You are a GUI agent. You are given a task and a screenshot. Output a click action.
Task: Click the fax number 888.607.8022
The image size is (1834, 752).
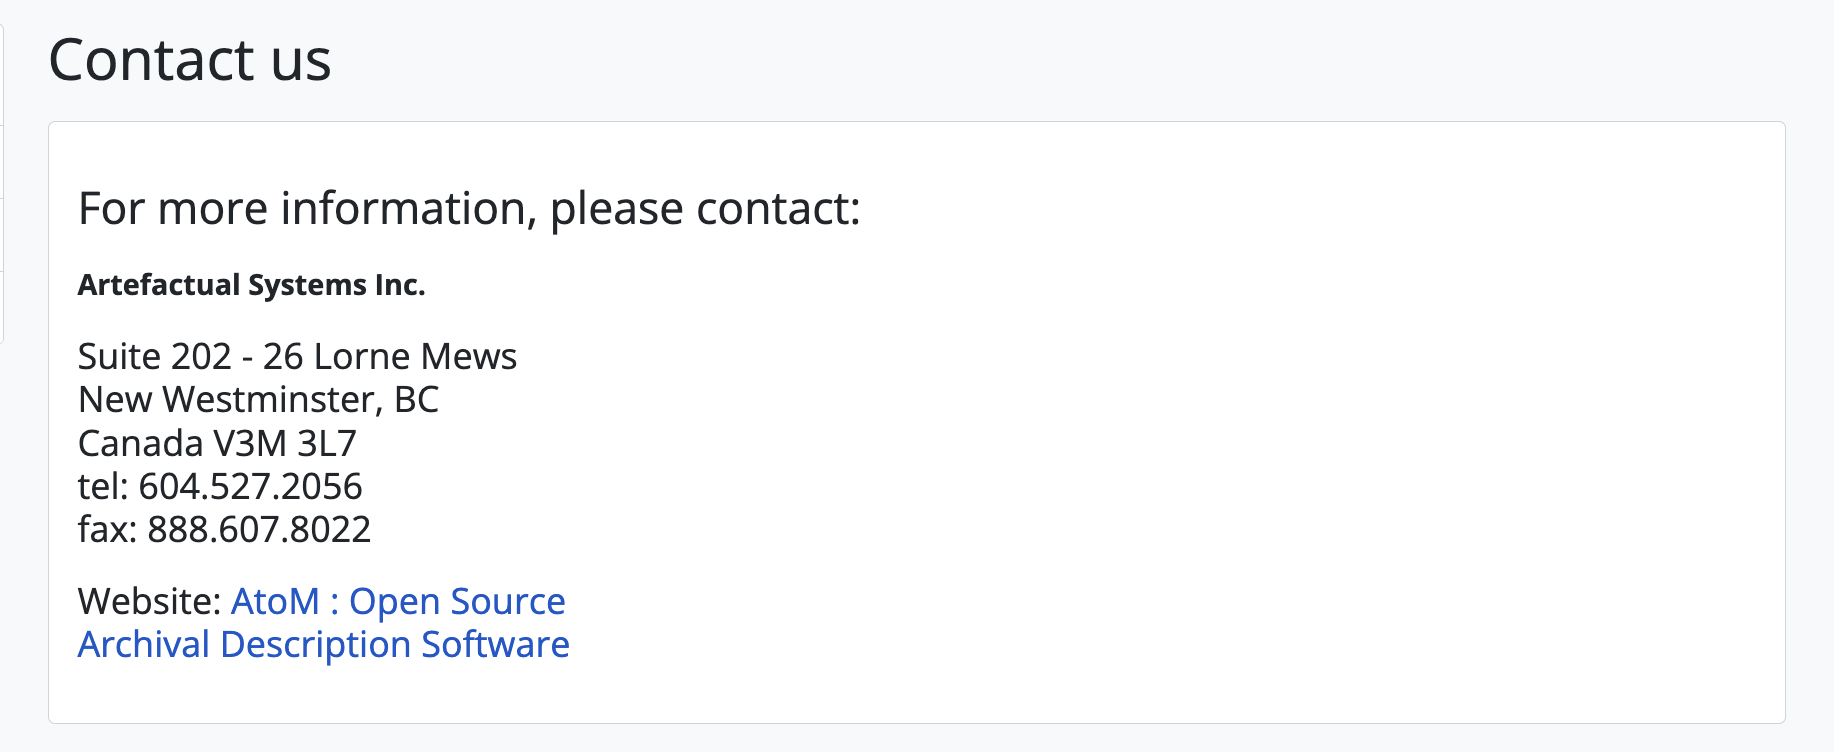tap(259, 530)
